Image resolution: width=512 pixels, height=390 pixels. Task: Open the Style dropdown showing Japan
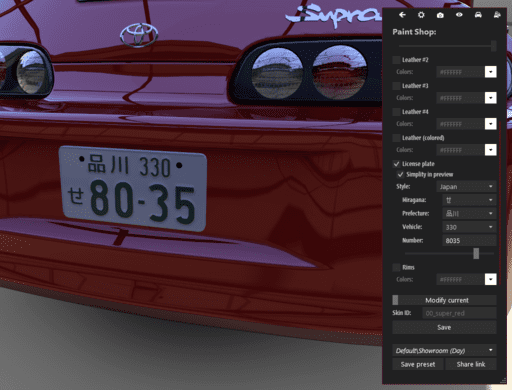466,187
